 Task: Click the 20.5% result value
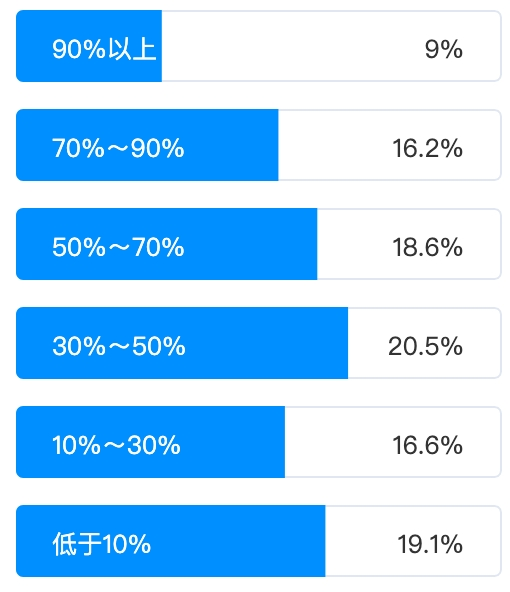[x=425, y=346]
